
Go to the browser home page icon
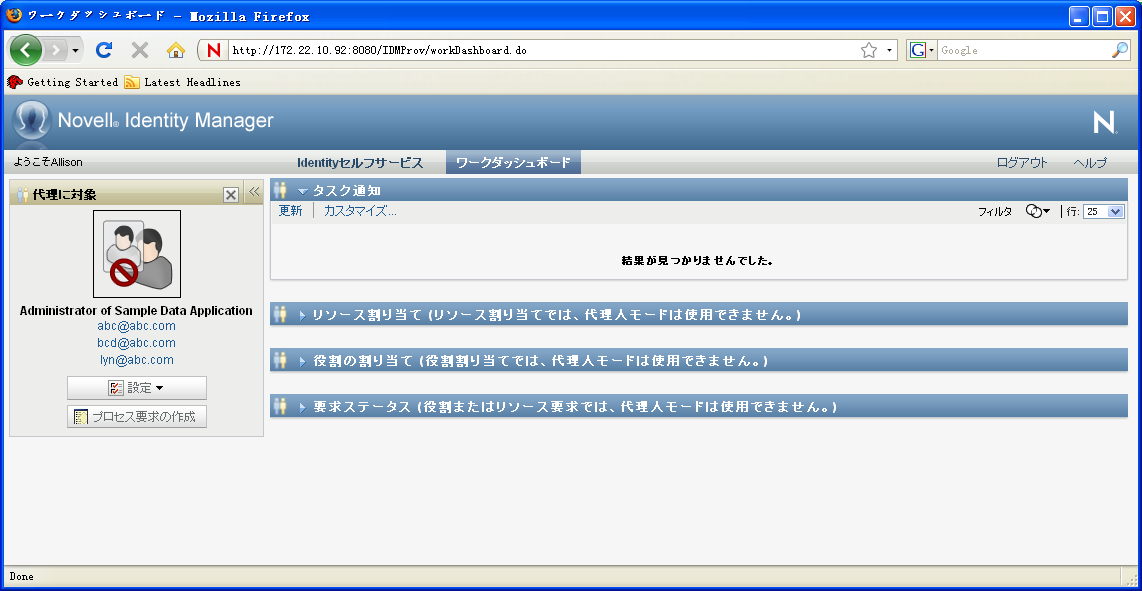click(x=176, y=50)
